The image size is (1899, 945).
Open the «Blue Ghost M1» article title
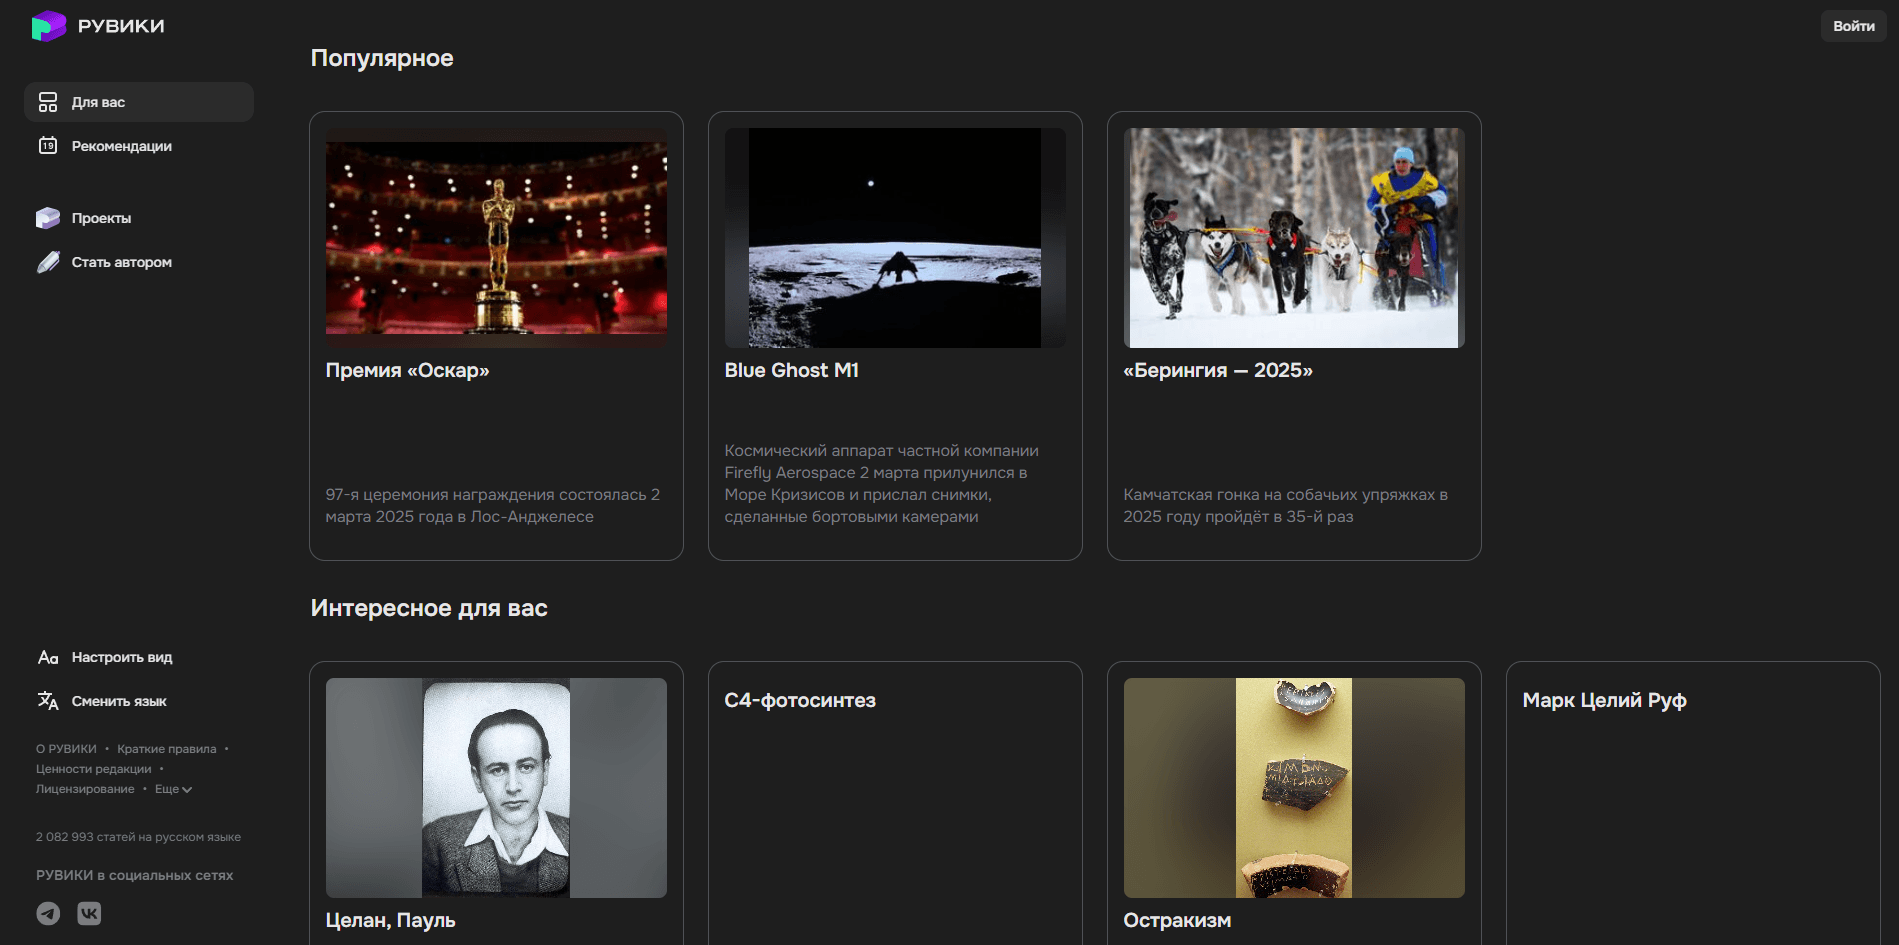(792, 370)
